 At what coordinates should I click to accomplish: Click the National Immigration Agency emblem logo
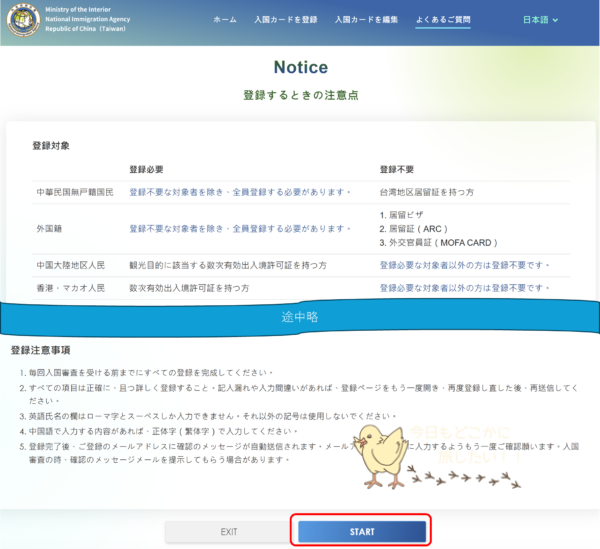pos(23,20)
